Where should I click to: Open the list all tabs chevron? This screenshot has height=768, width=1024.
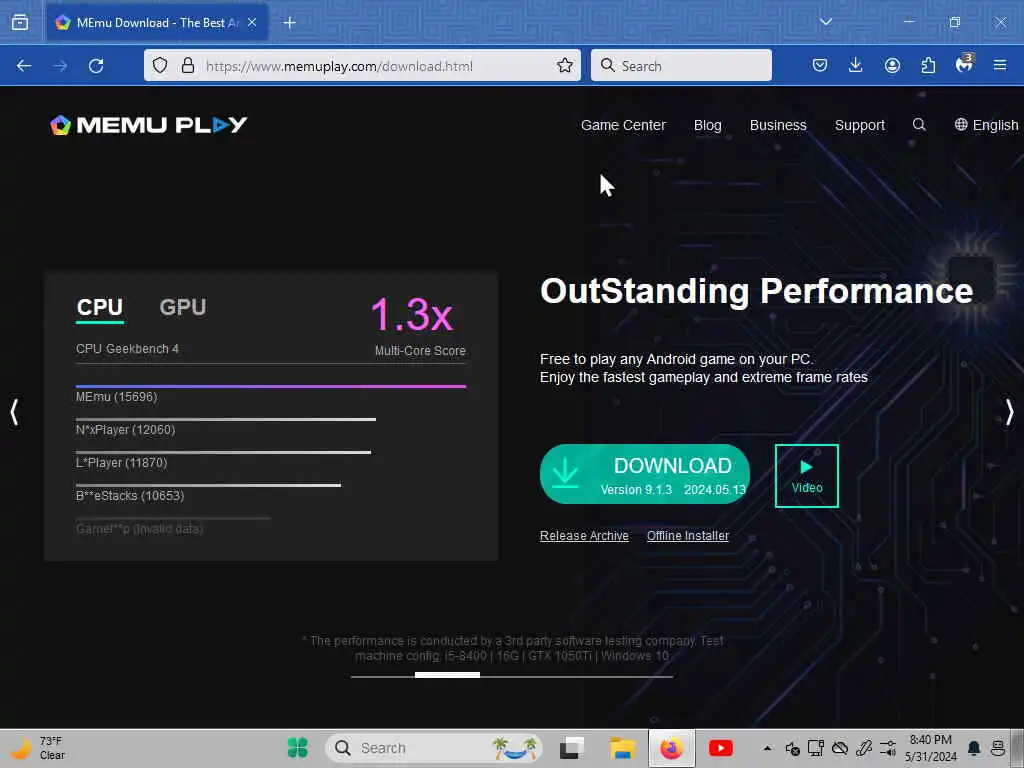825,22
